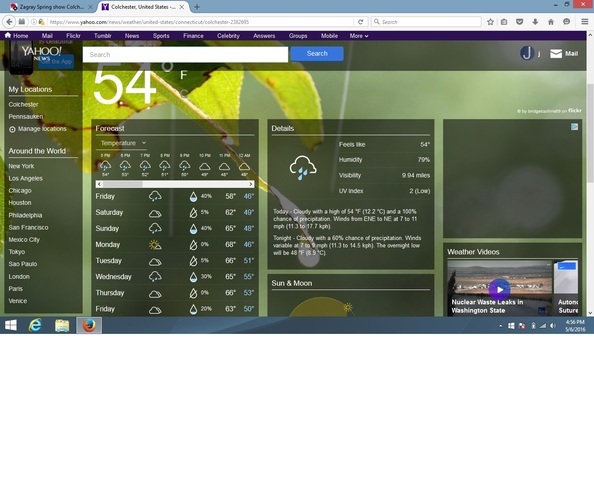Click the blue Search button

tap(317, 54)
